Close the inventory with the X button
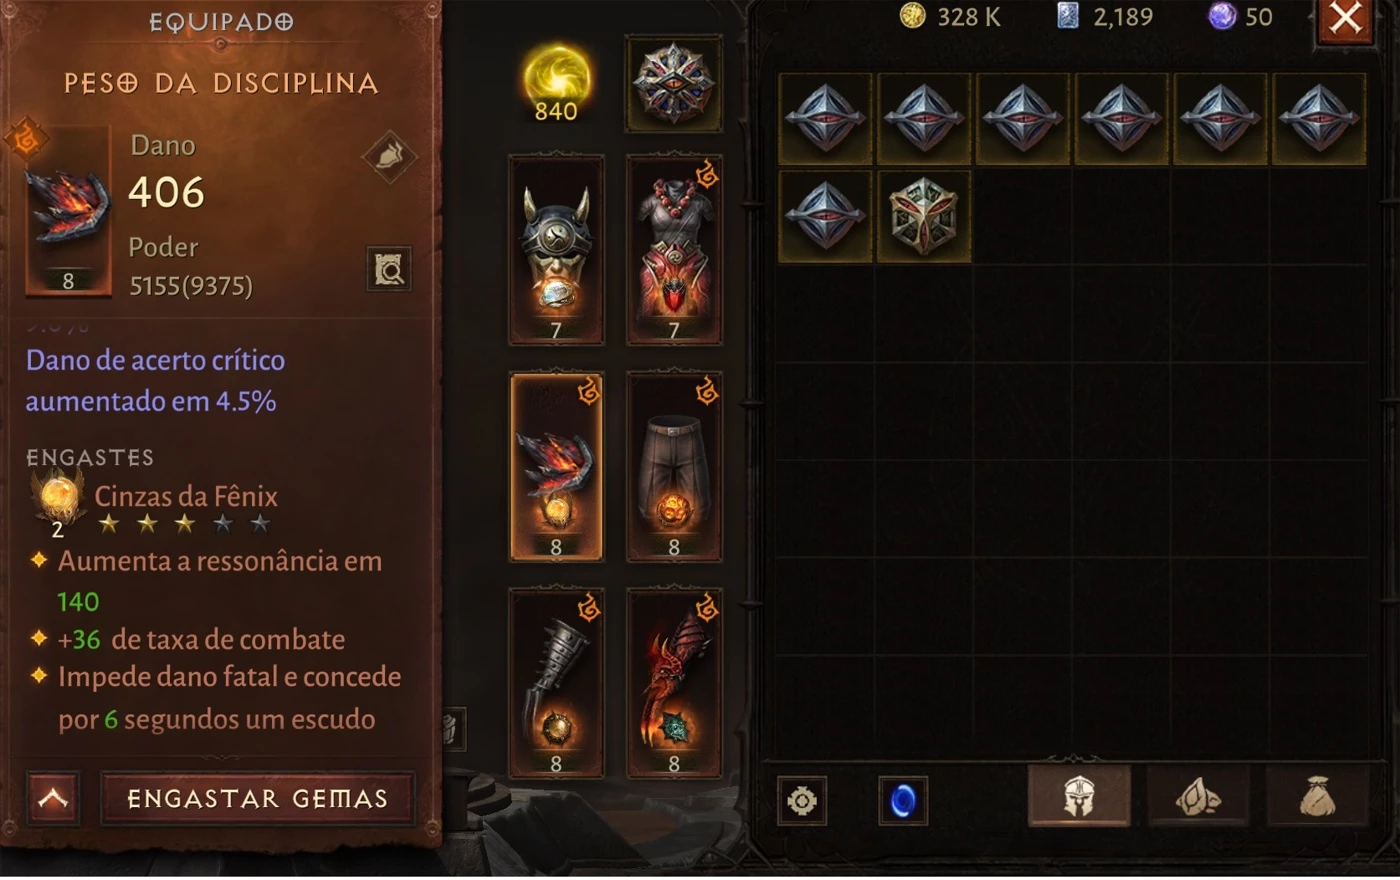Image resolution: width=1400 pixels, height=880 pixels. (1346, 18)
